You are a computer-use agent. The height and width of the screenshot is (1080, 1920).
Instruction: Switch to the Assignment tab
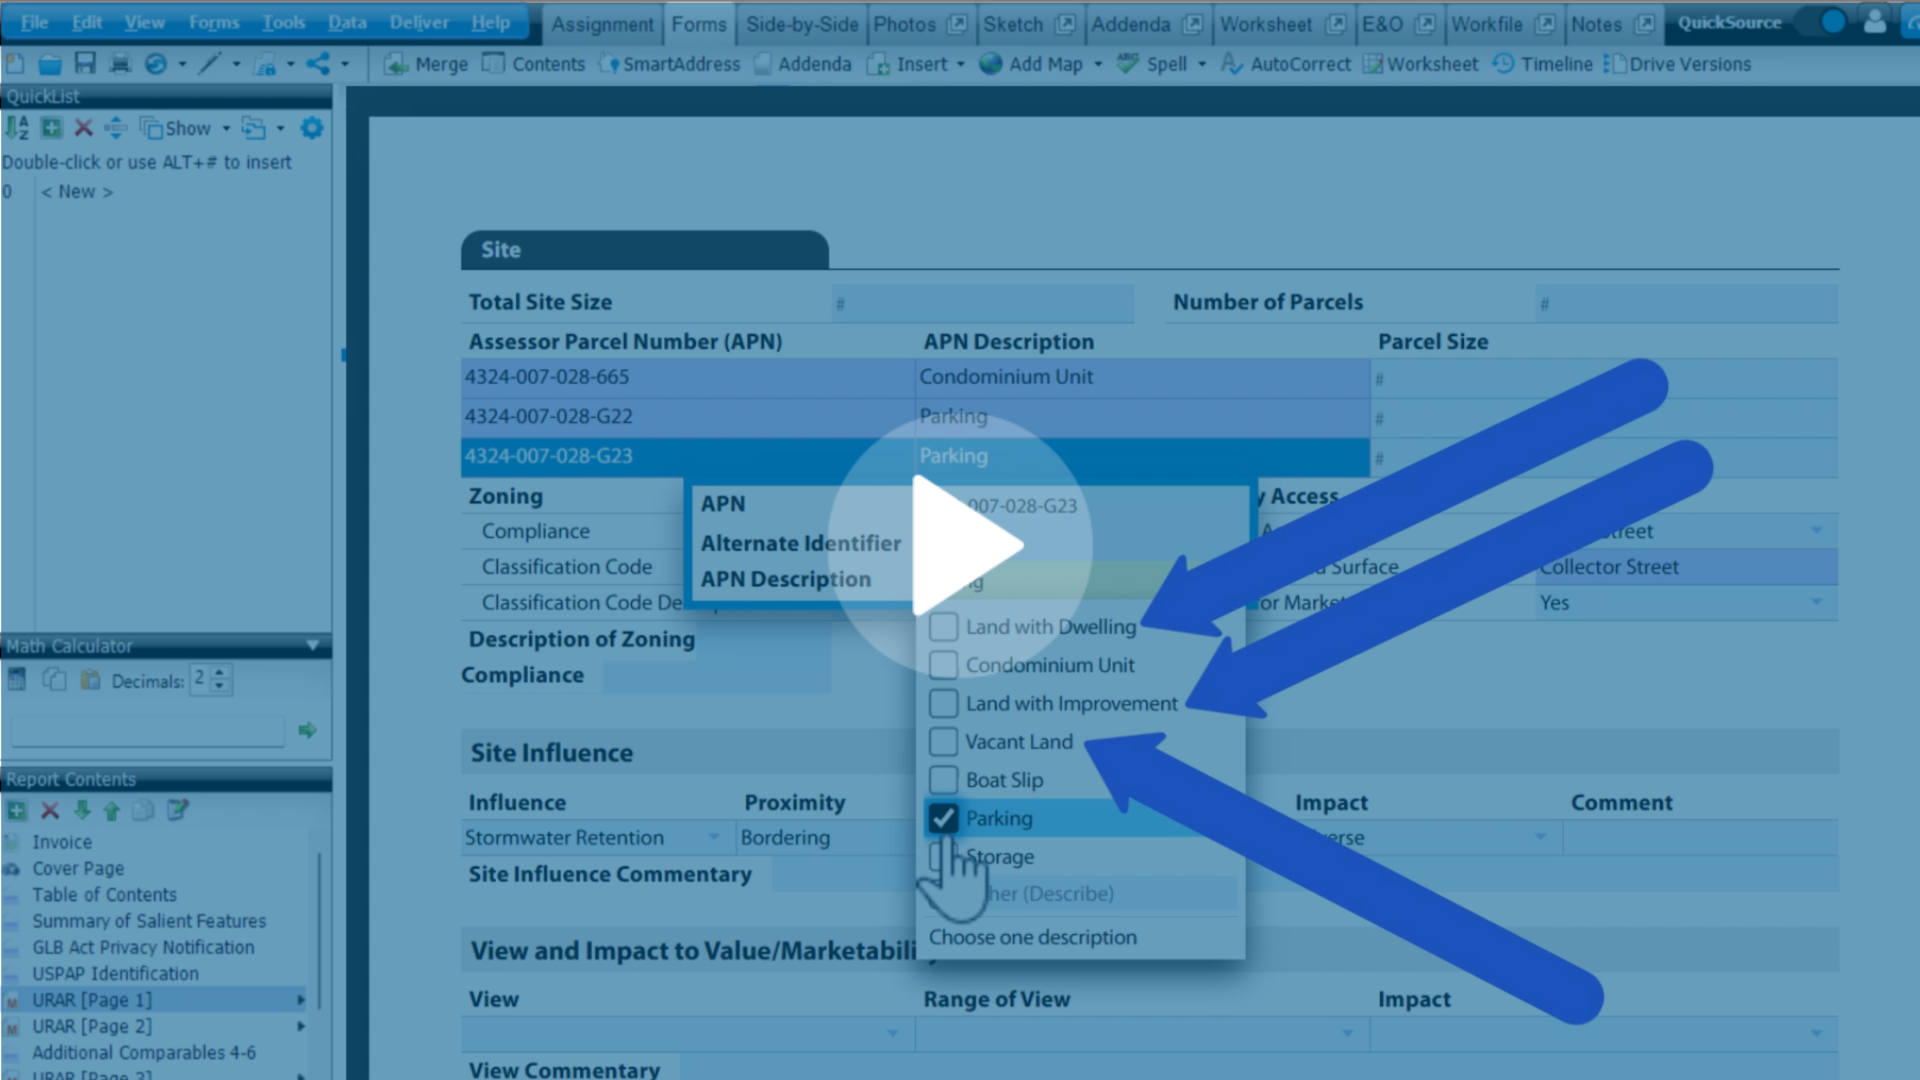[x=602, y=24]
